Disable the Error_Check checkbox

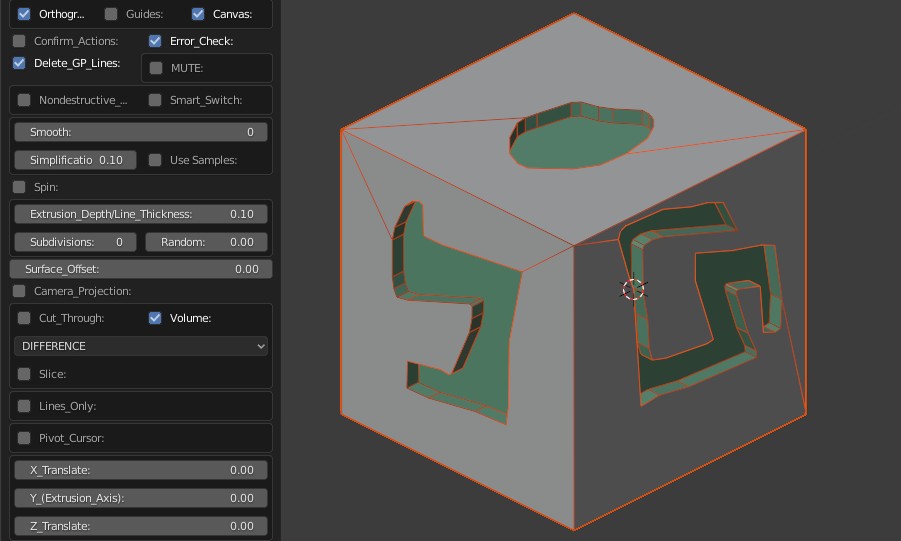pyautogui.click(x=155, y=41)
